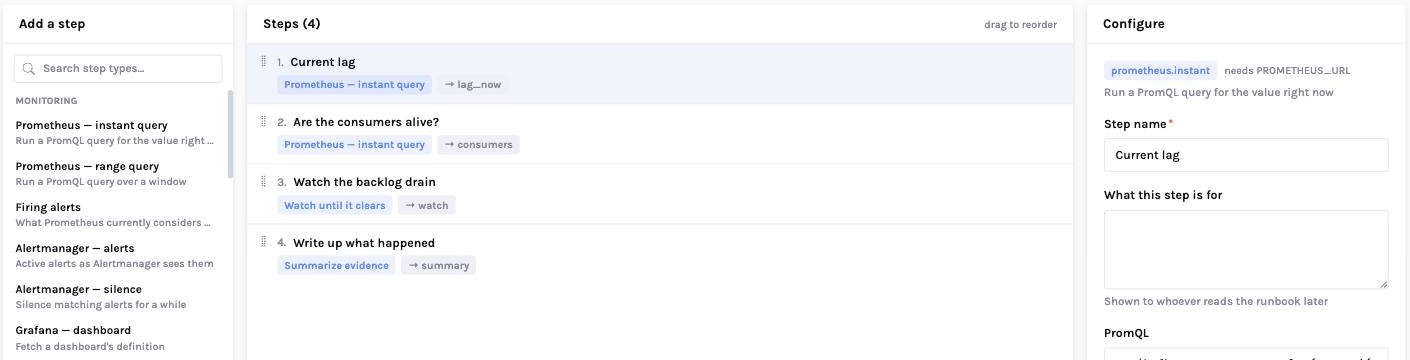The height and width of the screenshot is (360, 1410).
Task: Click the Step name input field
Action: click(x=1246, y=155)
